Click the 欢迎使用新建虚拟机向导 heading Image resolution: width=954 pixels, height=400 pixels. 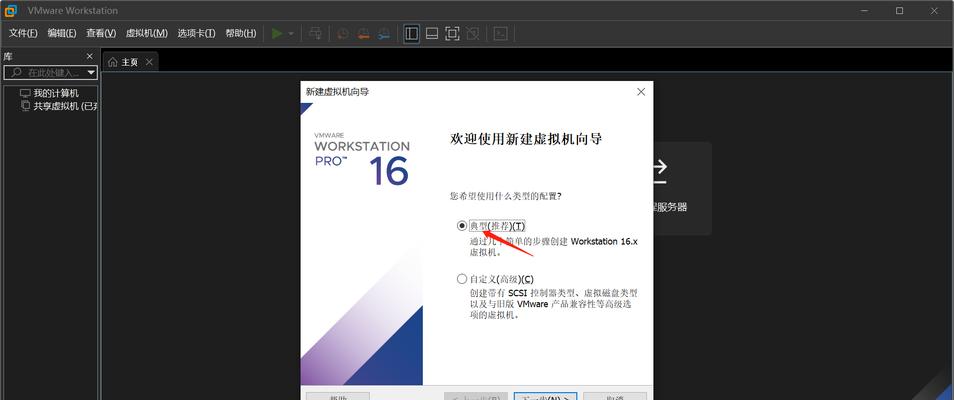(x=526, y=139)
